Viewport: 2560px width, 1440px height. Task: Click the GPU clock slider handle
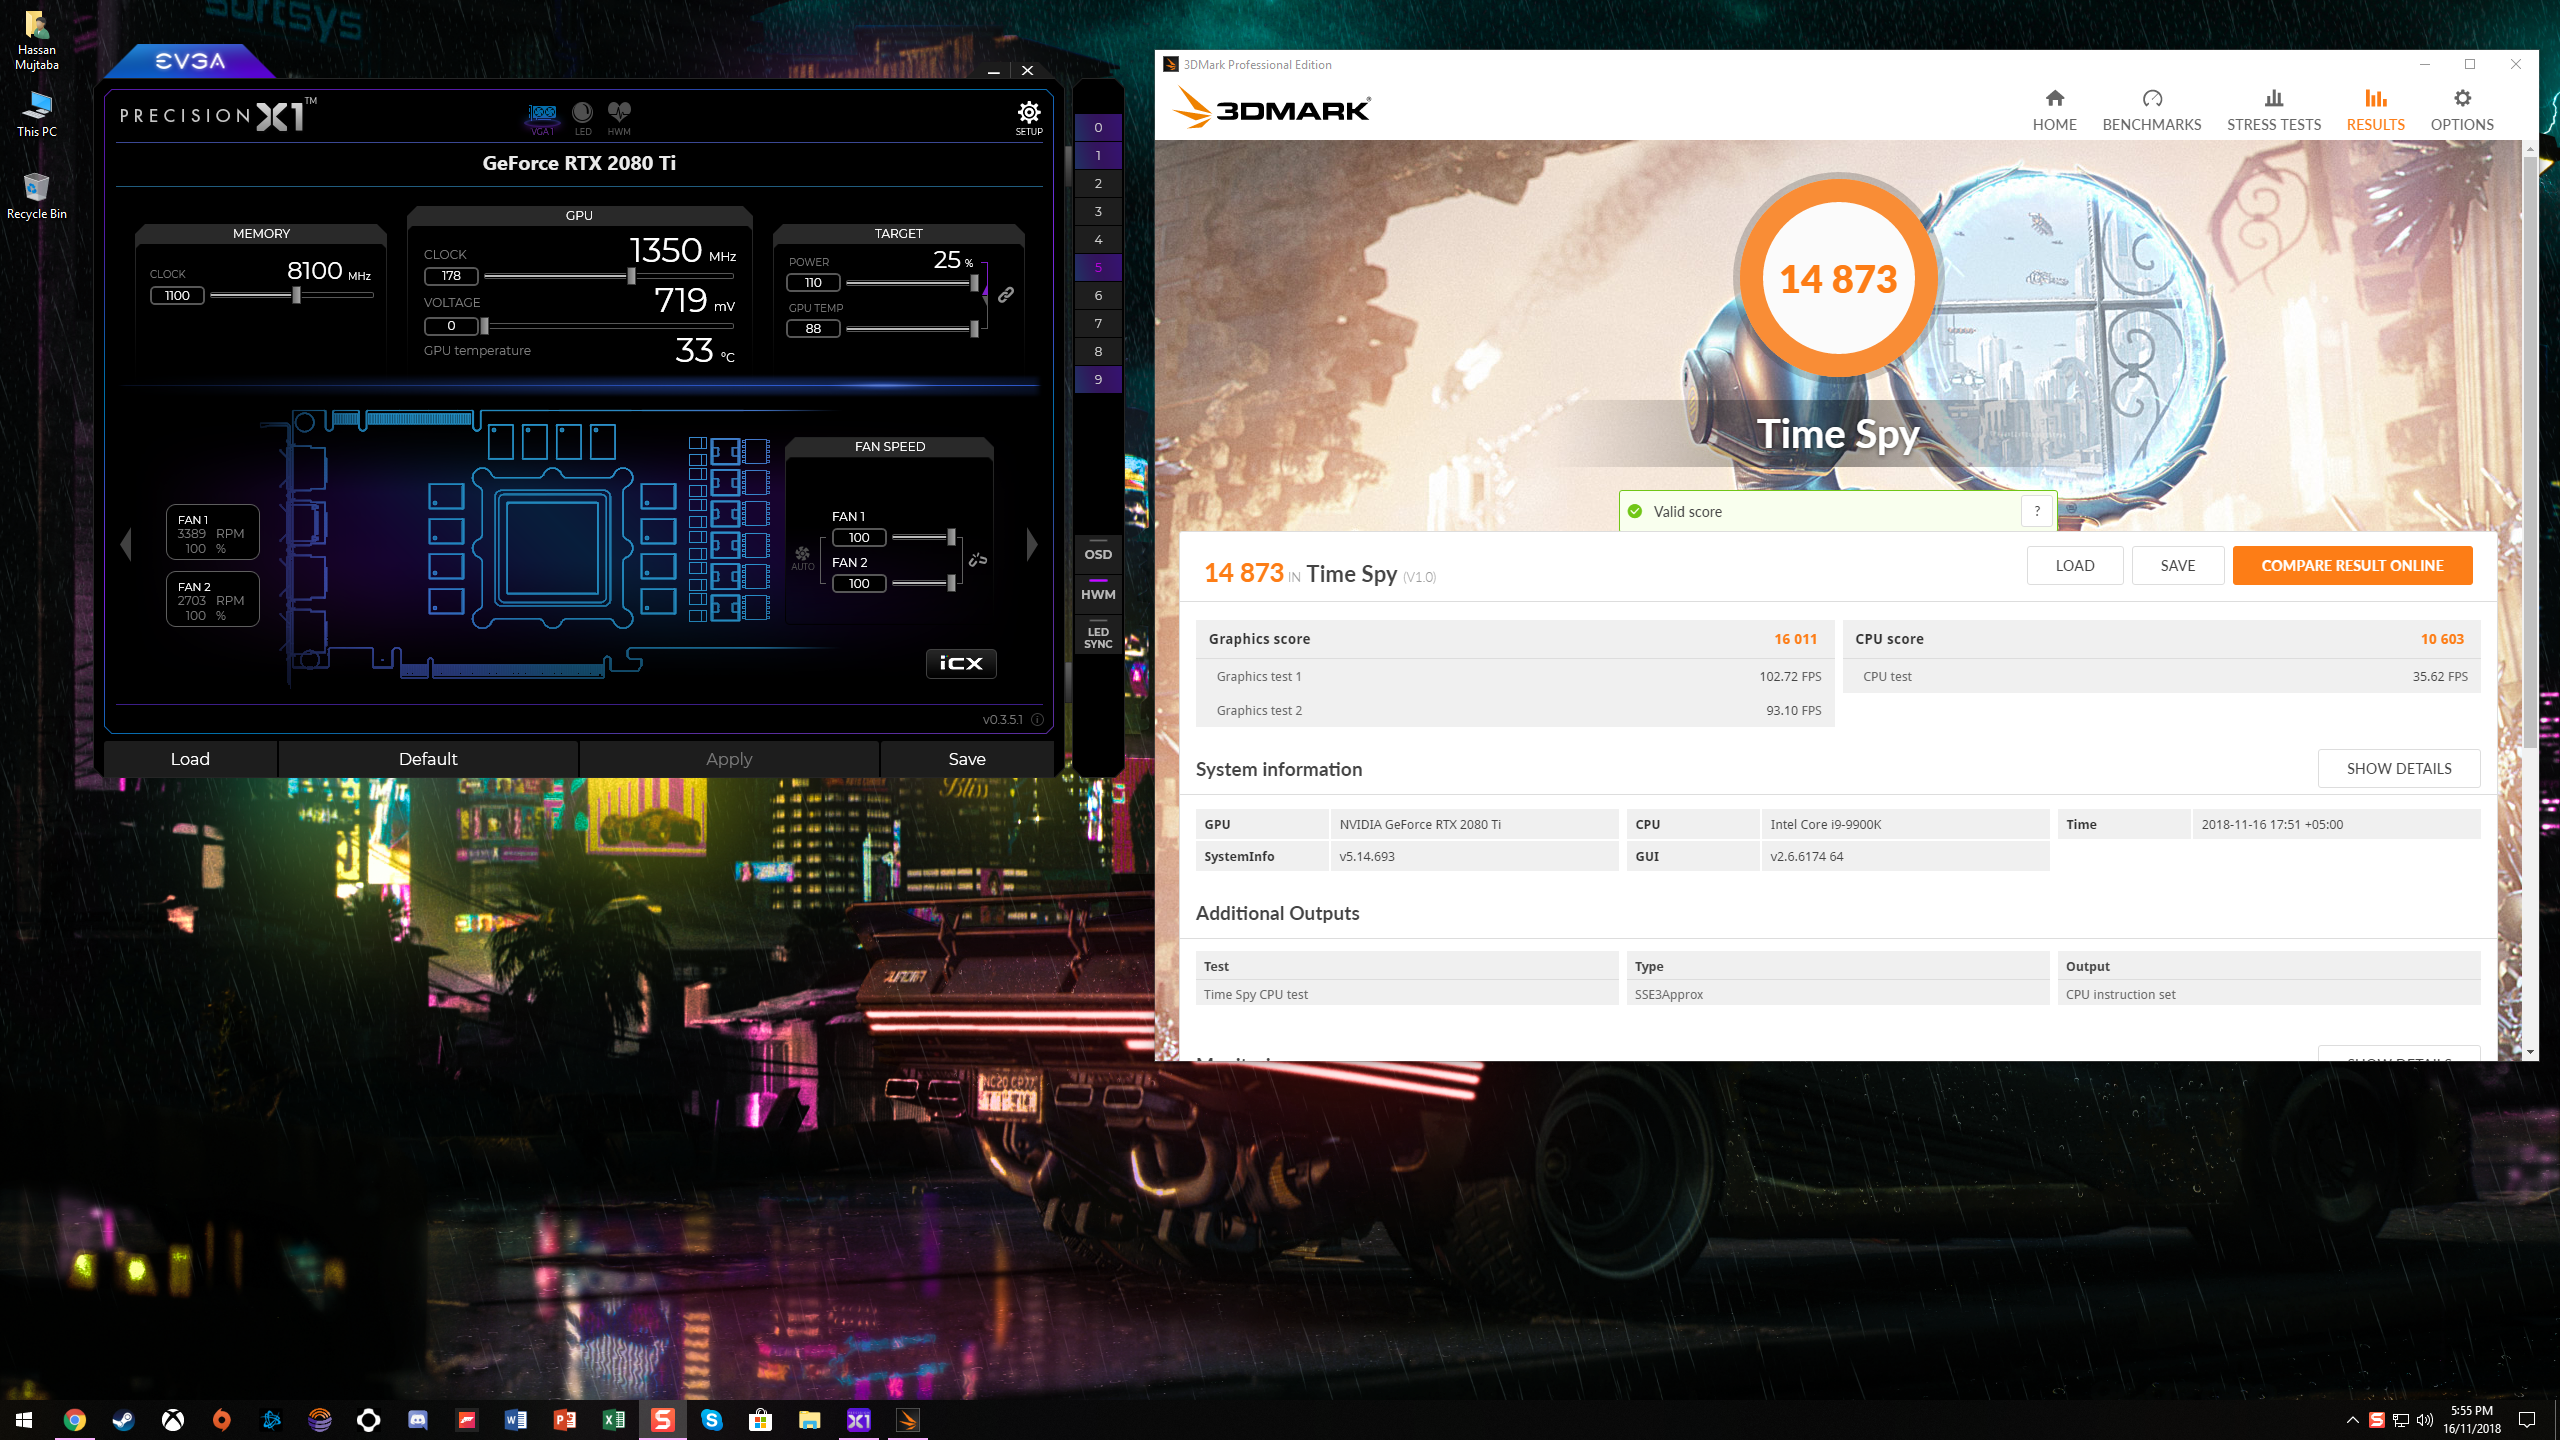pyautogui.click(x=631, y=276)
